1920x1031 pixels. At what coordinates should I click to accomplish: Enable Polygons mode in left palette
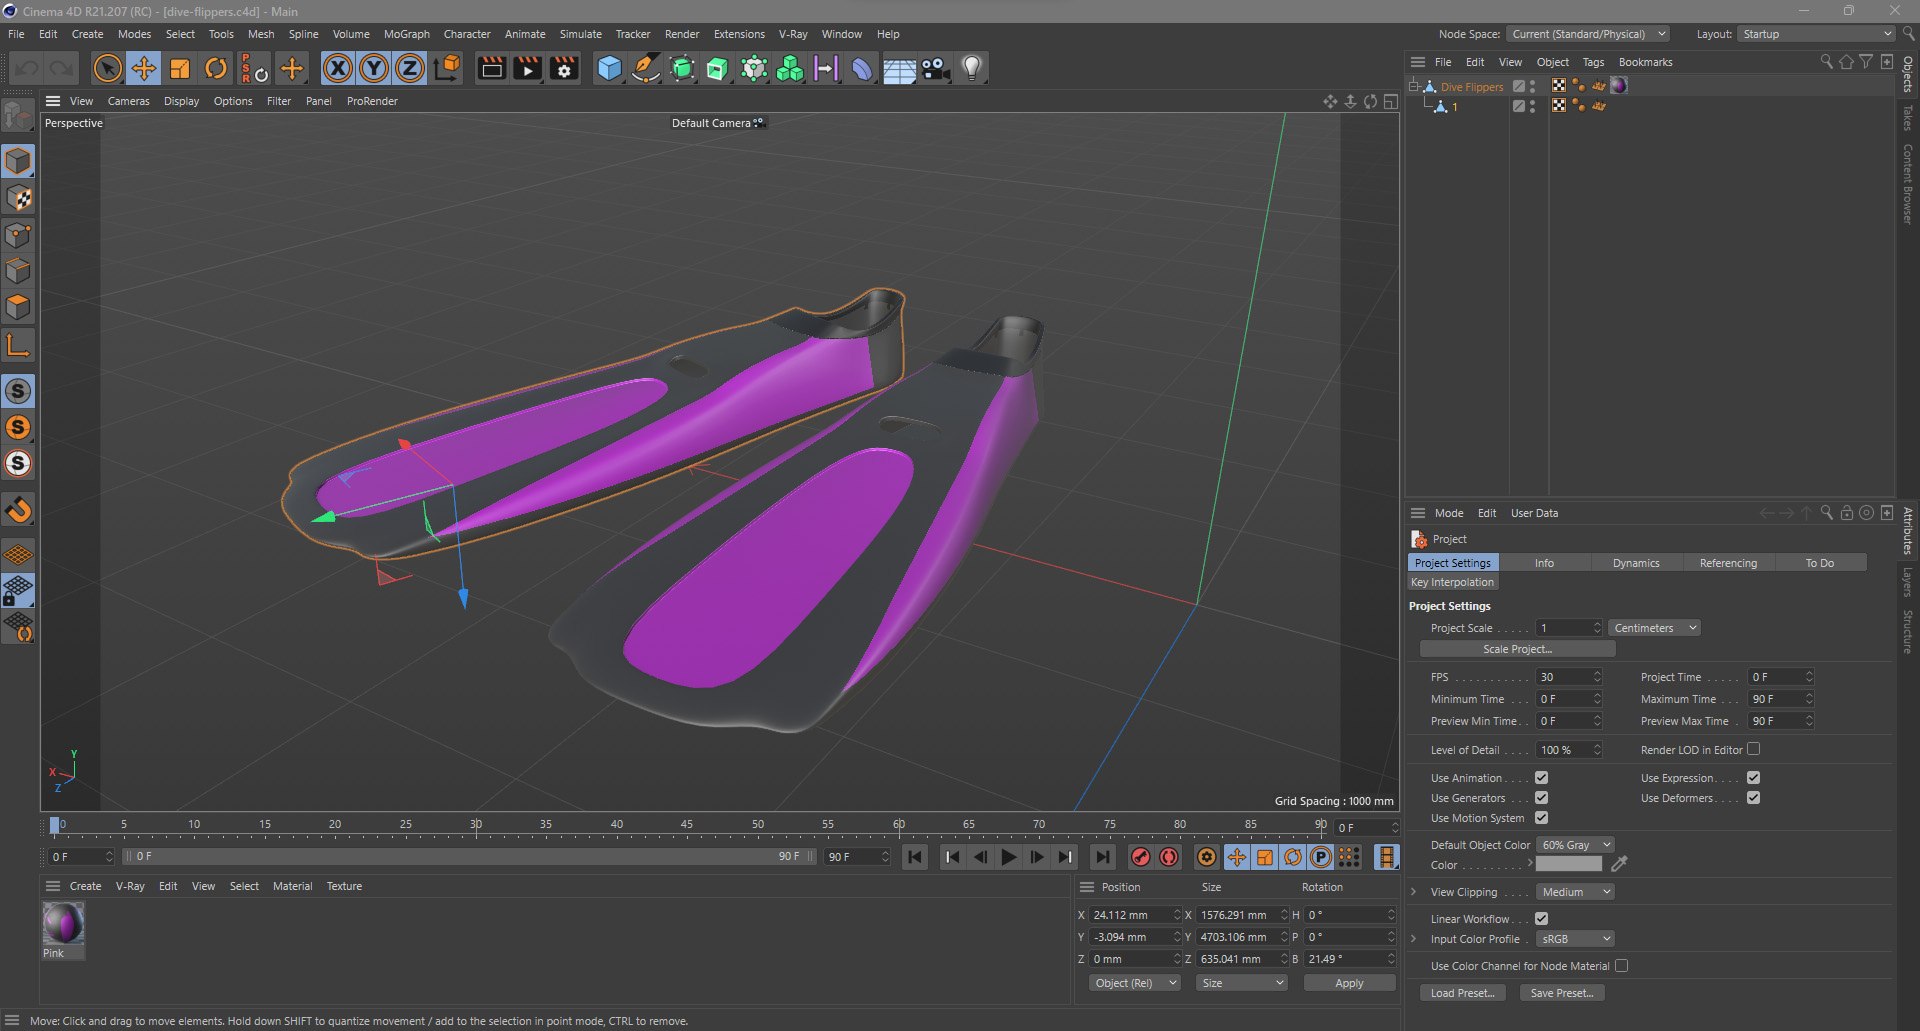click(19, 307)
